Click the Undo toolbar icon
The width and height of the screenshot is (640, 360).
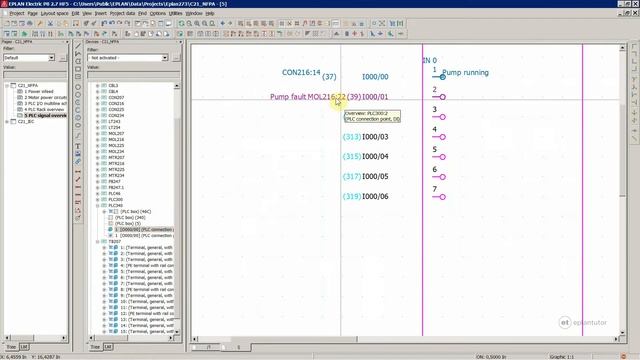tap(112, 24)
